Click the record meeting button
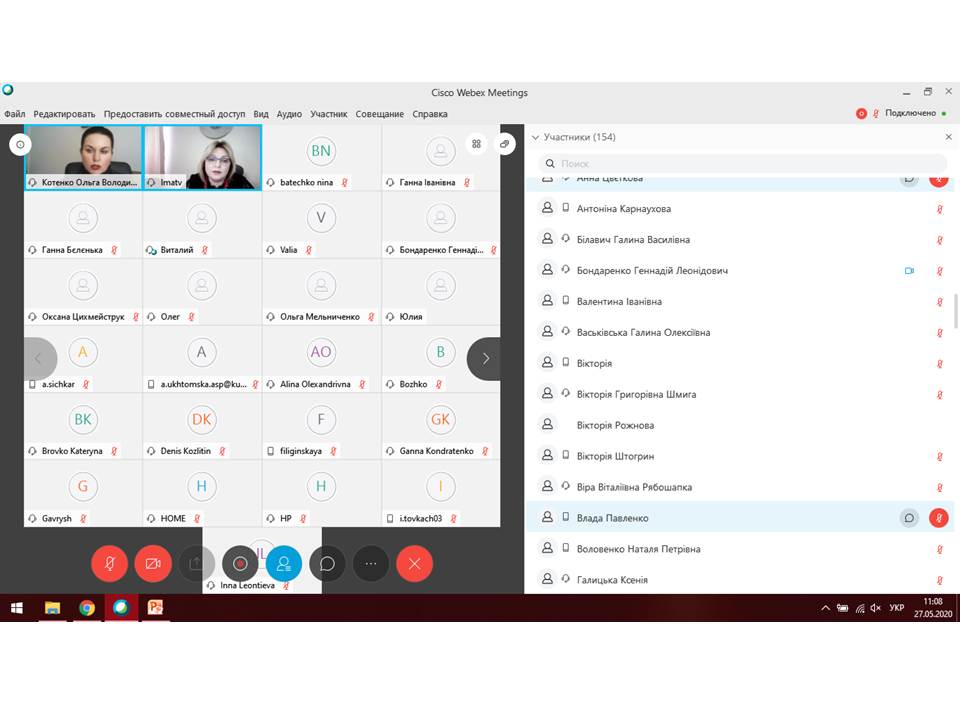Viewport: 960px width, 720px height. (x=240, y=564)
